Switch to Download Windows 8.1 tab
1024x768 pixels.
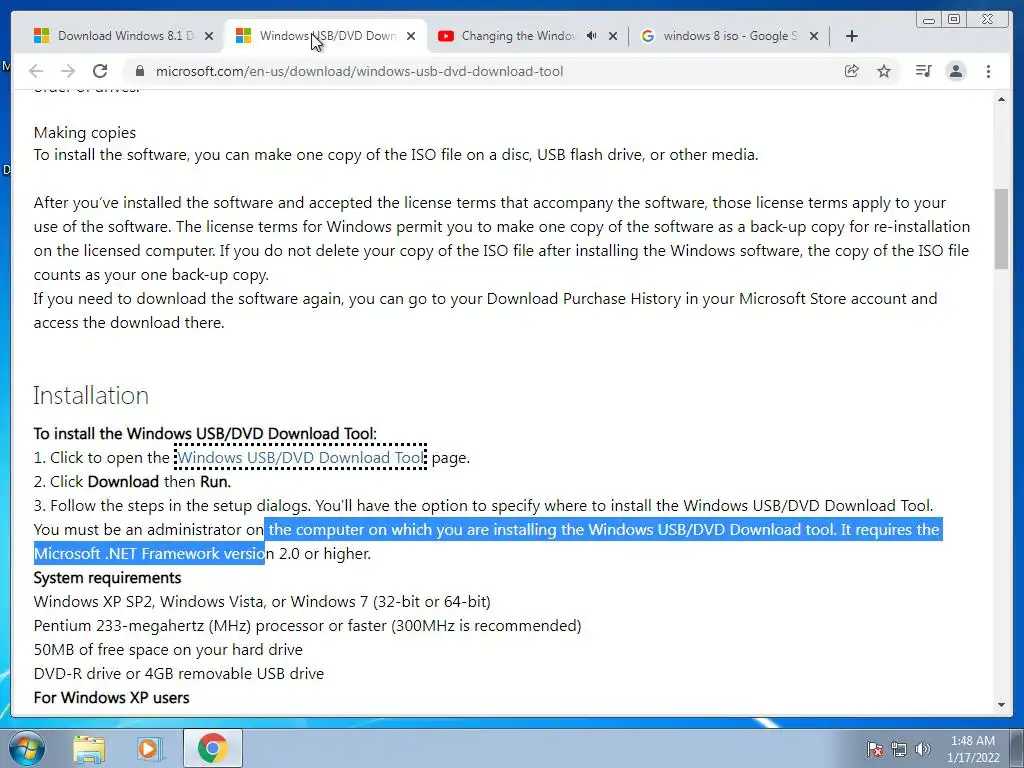pos(123,36)
